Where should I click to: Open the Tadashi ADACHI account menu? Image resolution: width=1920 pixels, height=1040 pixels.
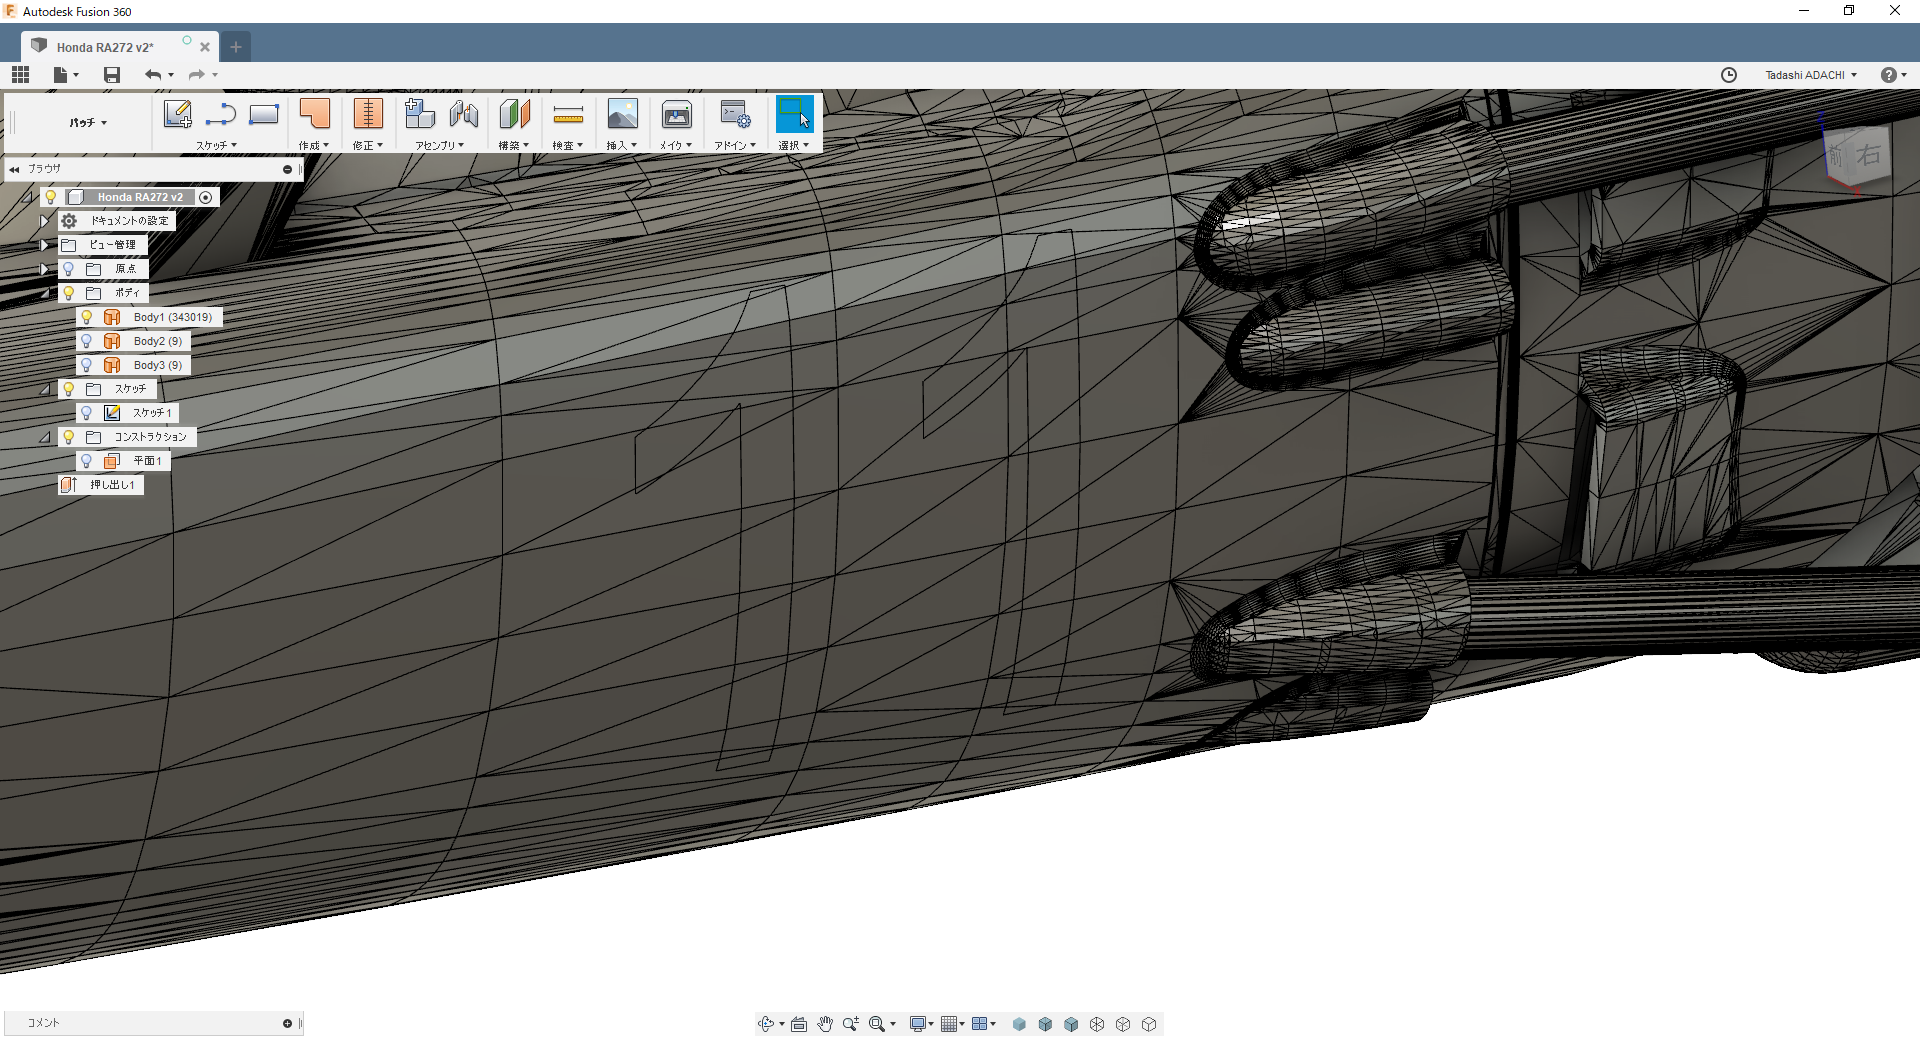[x=1810, y=75]
